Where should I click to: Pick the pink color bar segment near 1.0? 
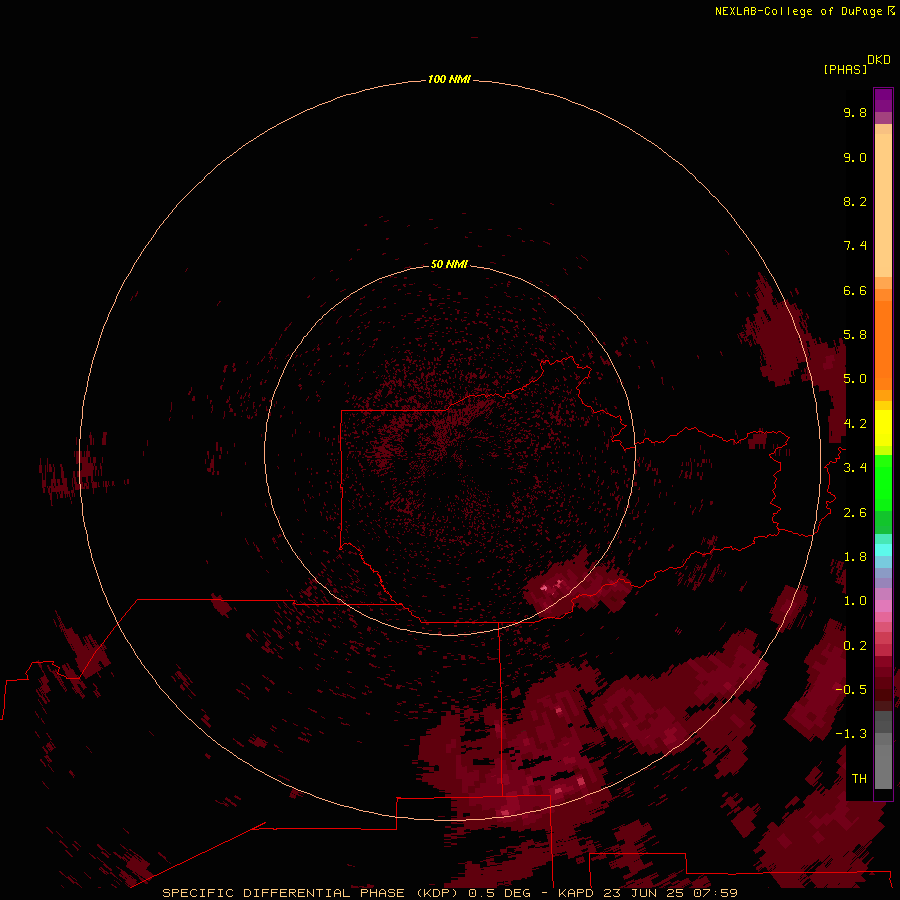point(883,606)
